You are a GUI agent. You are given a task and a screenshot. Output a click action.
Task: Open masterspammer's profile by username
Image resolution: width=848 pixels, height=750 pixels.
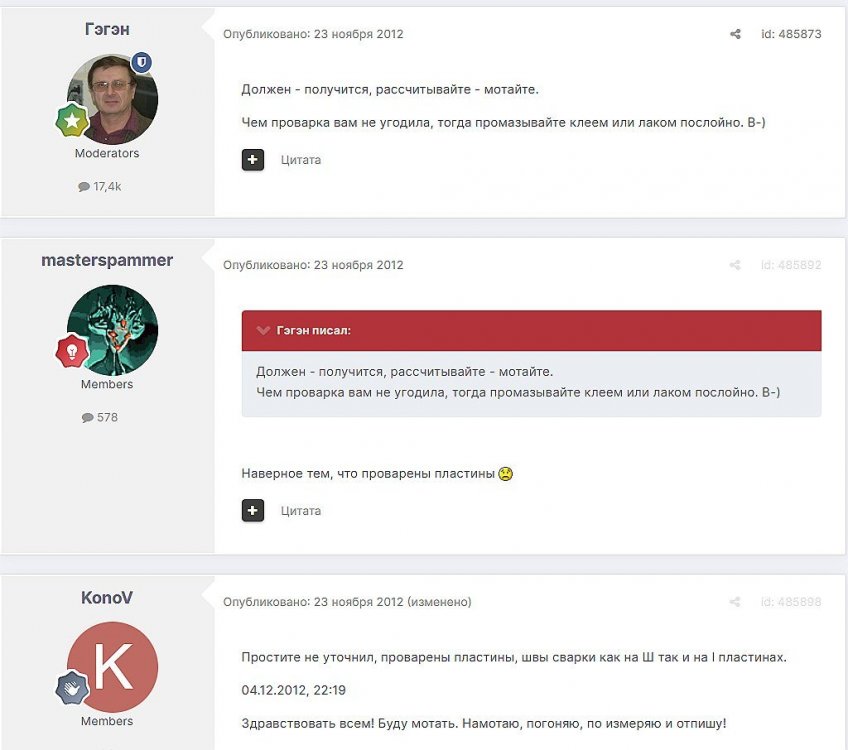[107, 260]
